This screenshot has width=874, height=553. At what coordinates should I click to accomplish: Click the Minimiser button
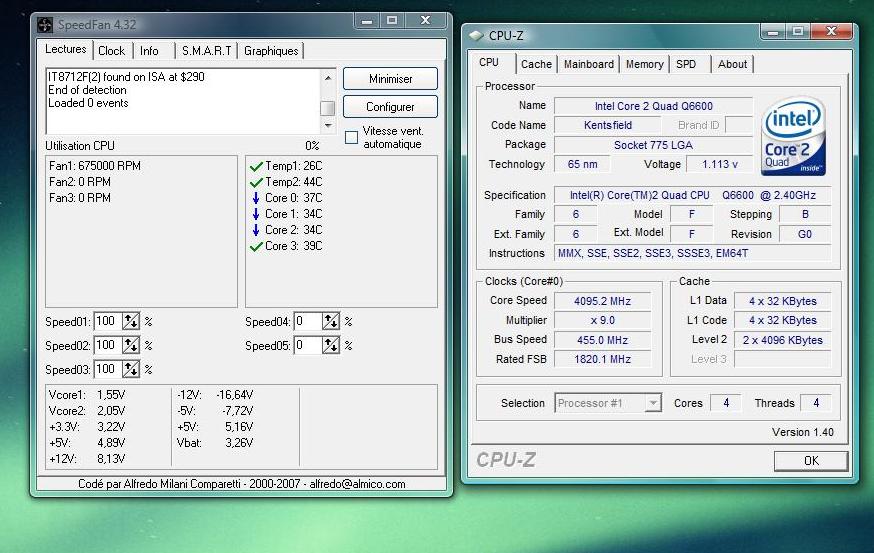point(390,79)
